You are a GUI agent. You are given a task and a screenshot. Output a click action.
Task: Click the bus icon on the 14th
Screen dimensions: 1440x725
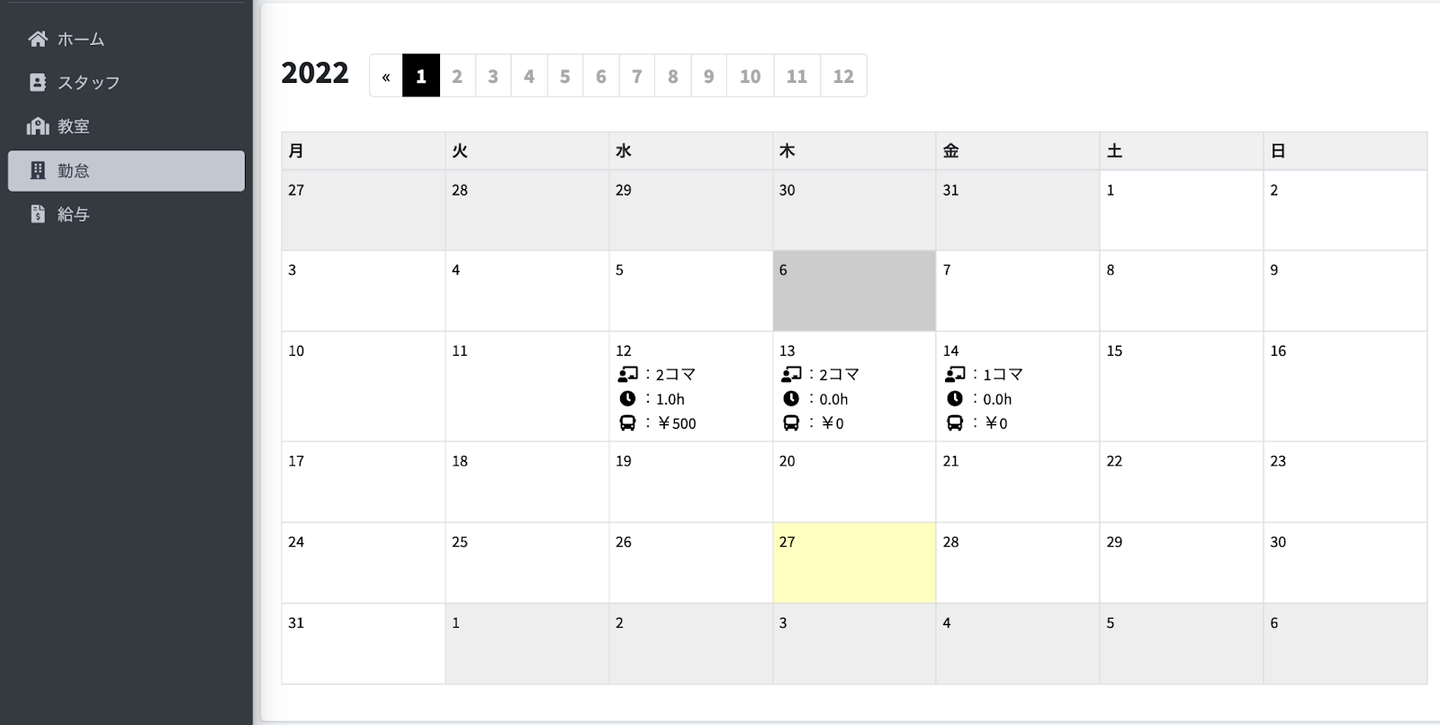coord(955,423)
